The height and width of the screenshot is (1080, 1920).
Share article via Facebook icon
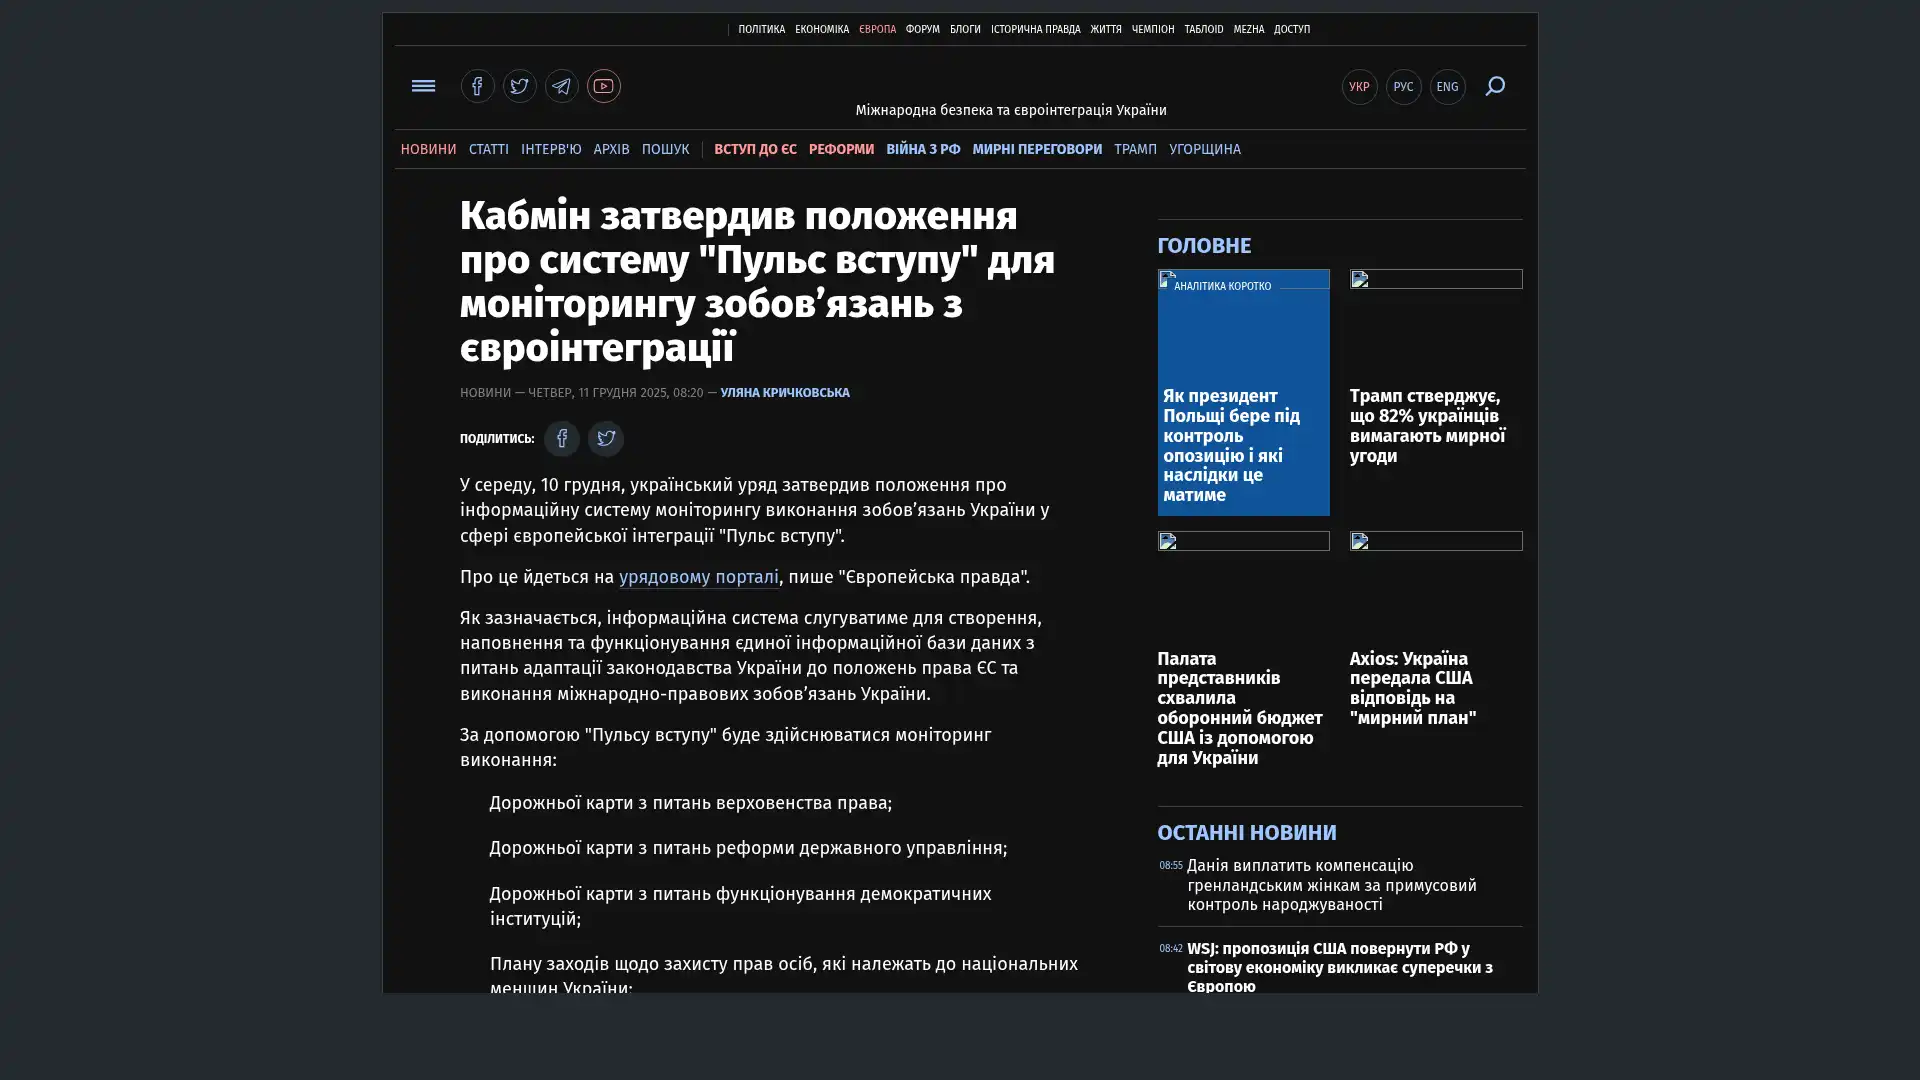562,438
